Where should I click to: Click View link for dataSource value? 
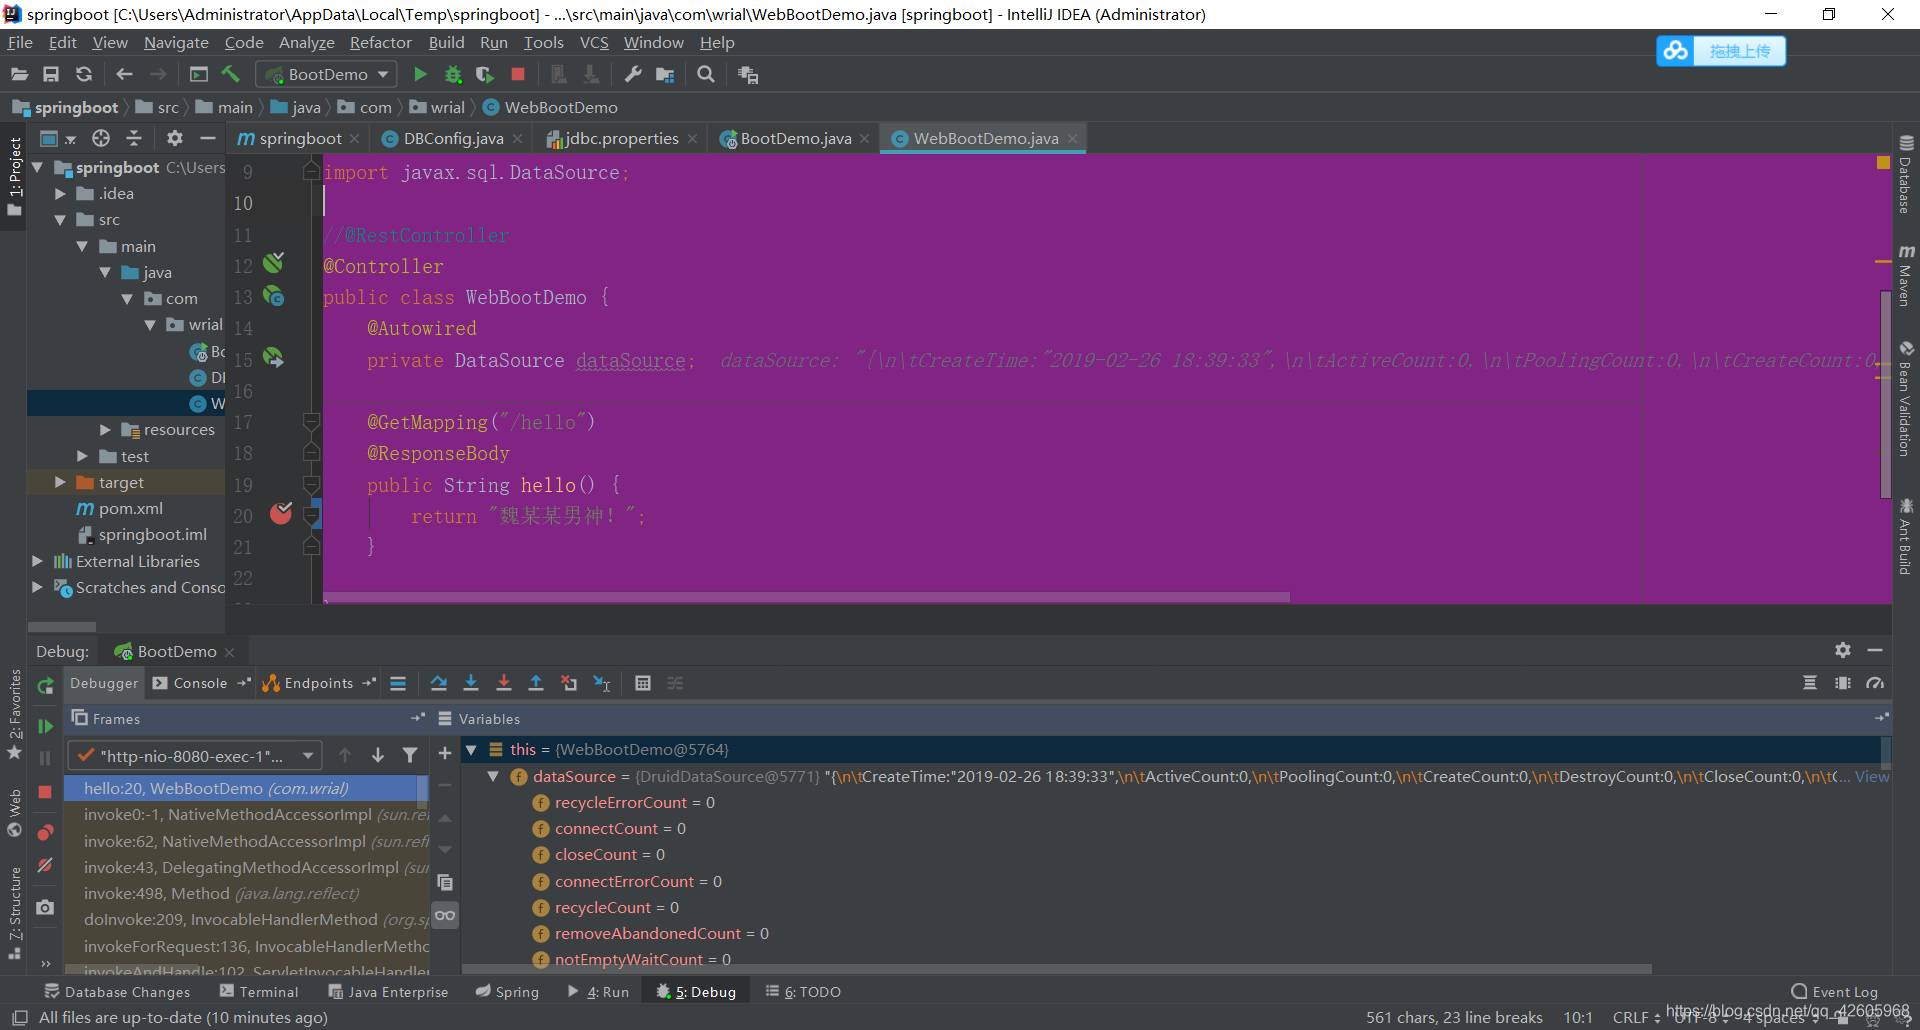tap(1872, 776)
